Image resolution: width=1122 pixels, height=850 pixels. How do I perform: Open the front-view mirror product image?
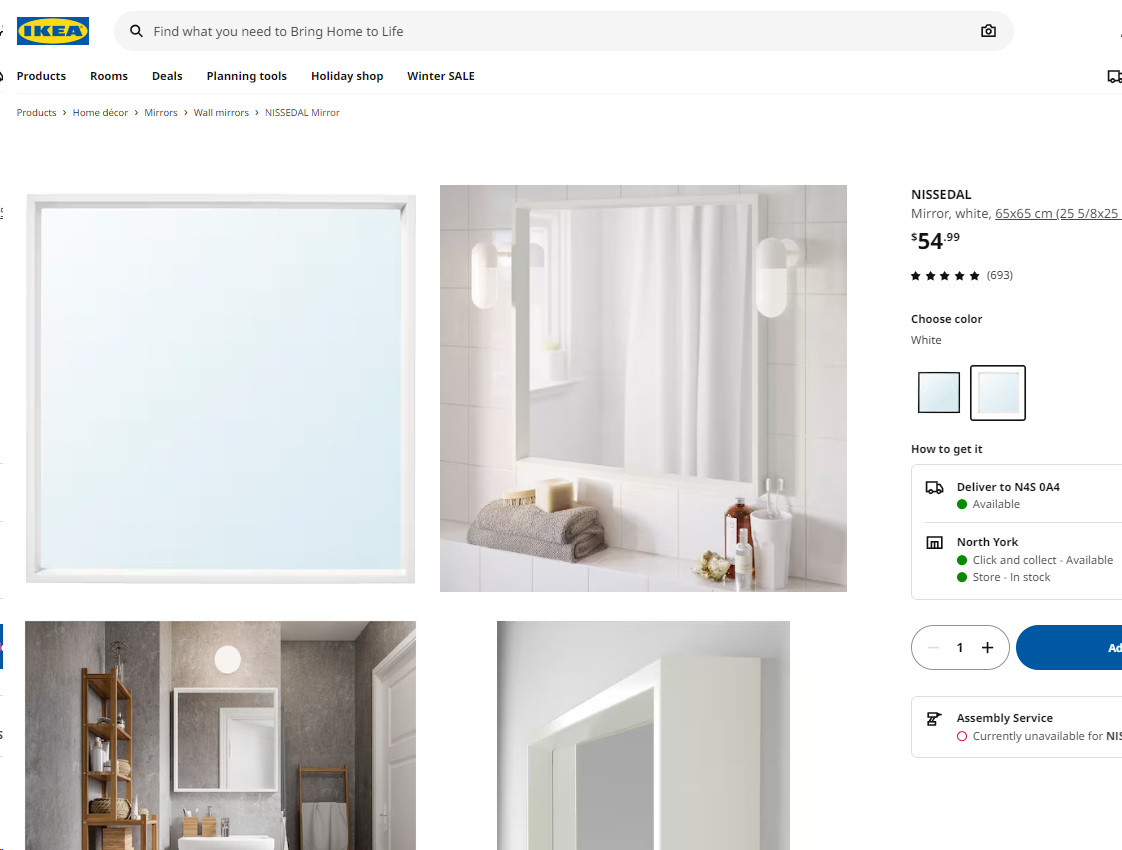pos(220,389)
